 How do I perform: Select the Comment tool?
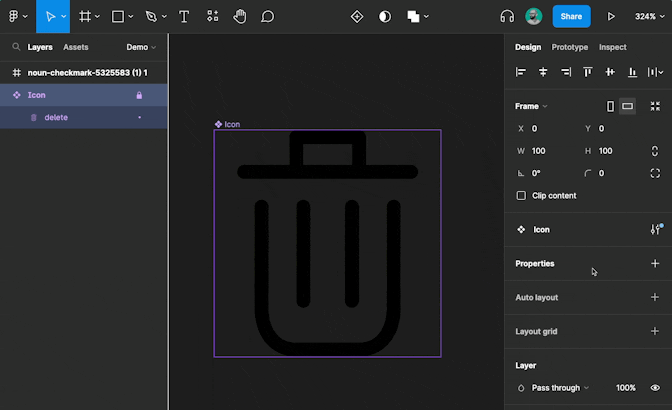click(x=267, y=17)
